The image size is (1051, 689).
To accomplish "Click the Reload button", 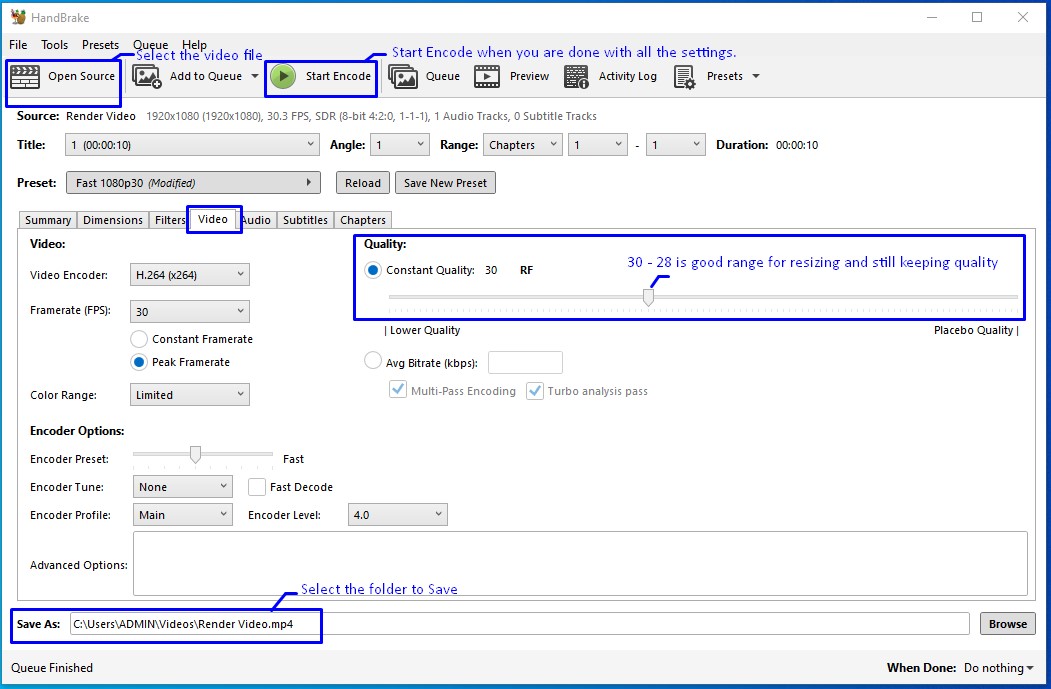I will pos(363,183).
